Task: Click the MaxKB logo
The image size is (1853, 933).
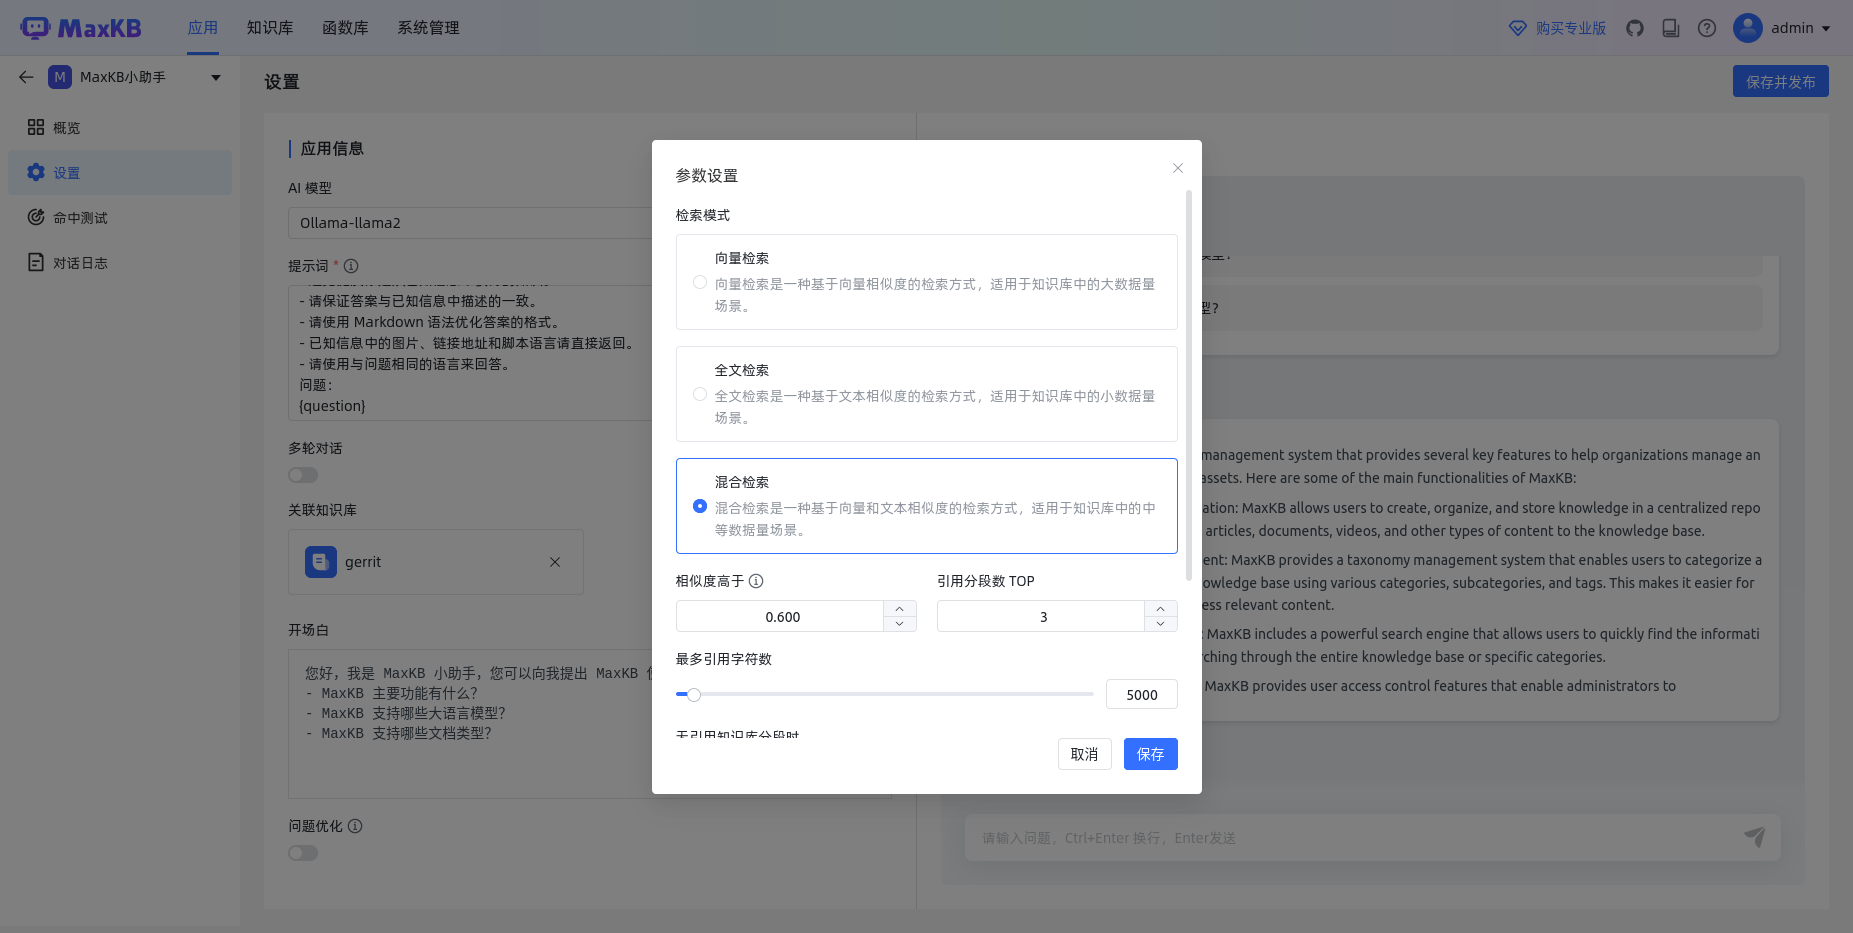Action: click(x=81, y=28)
